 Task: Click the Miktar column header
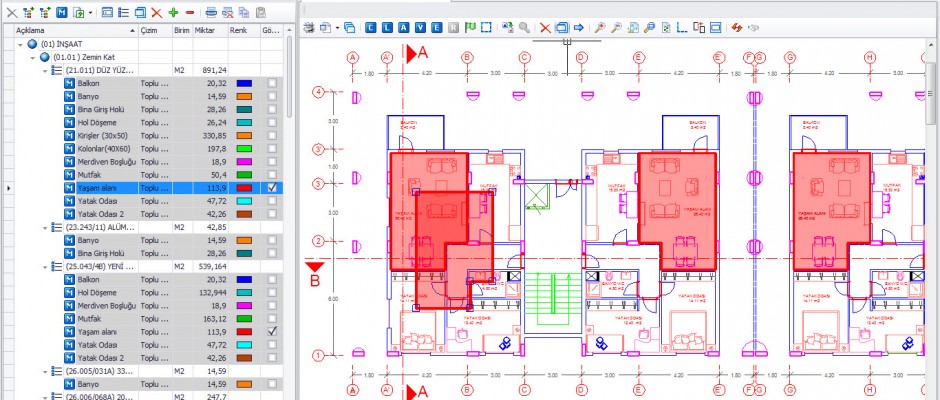[205, 31]
